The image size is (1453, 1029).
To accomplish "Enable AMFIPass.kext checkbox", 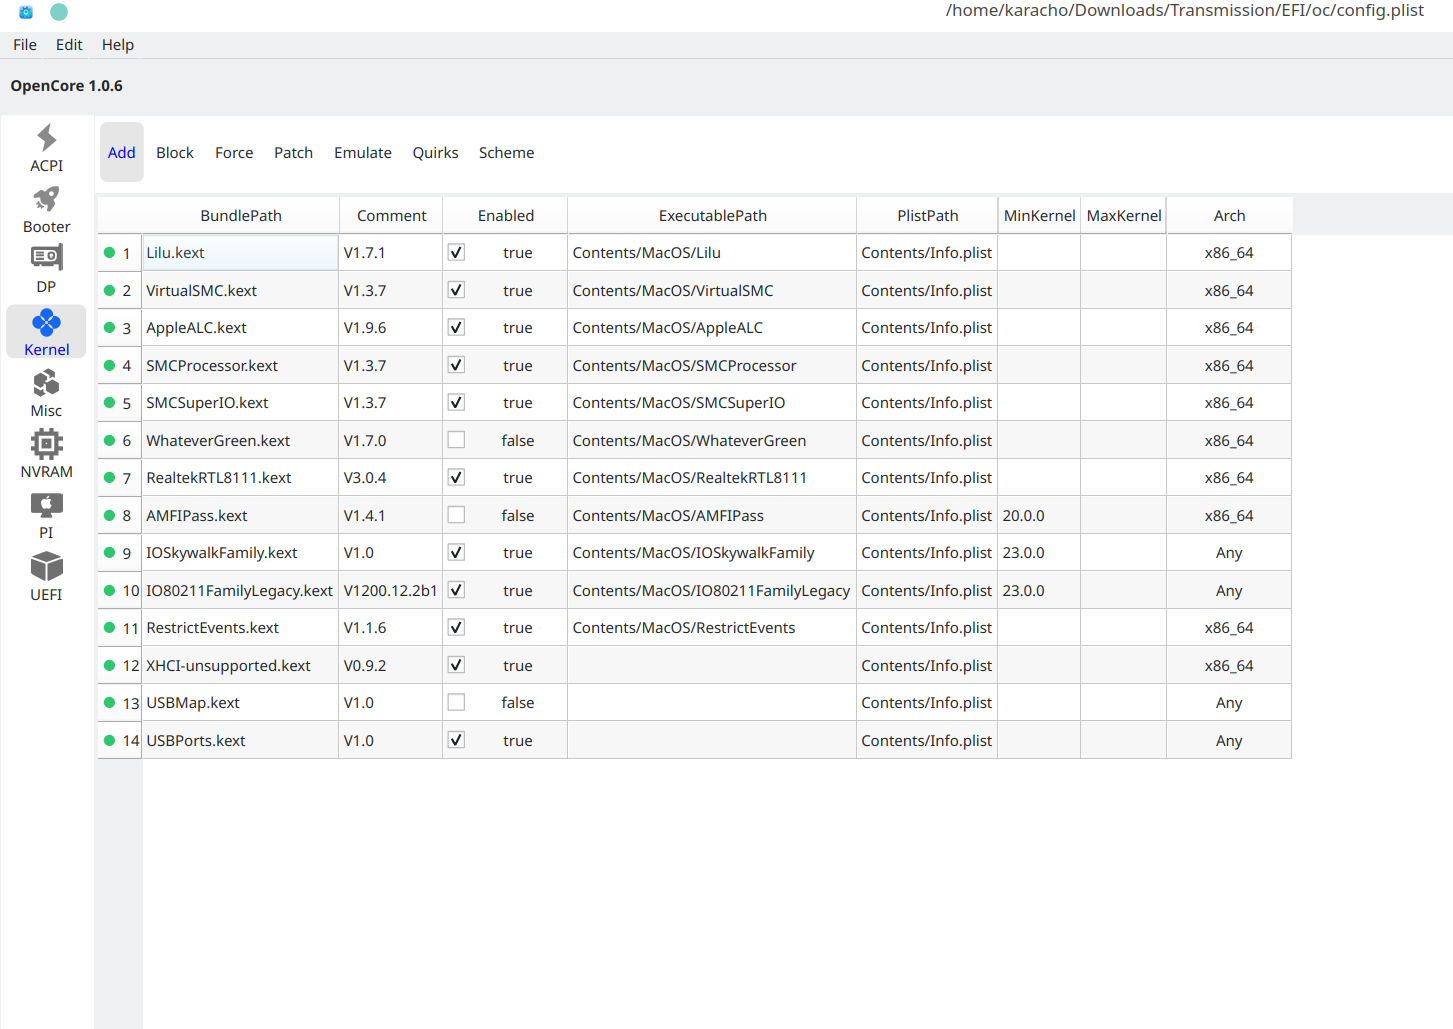I will coord(456,515).
